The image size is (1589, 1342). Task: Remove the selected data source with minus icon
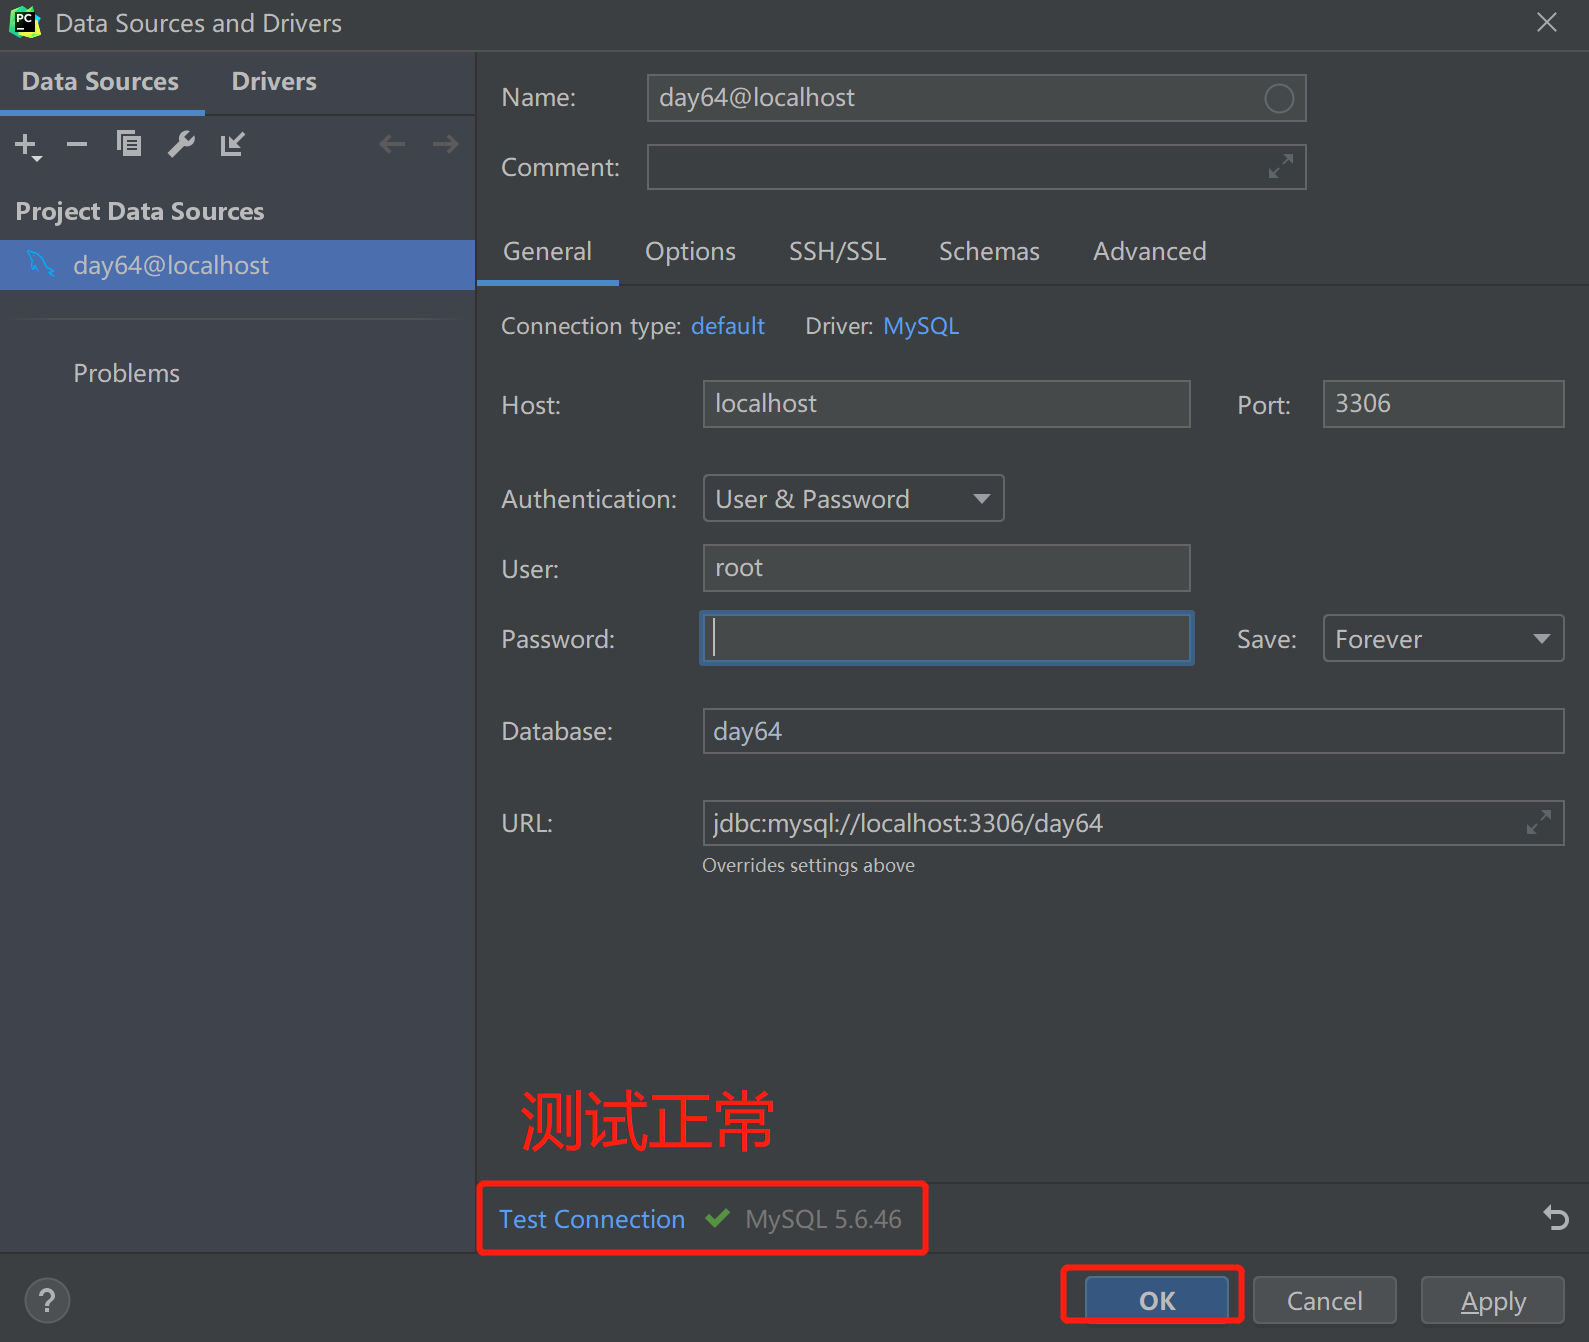[x=77, y=145]
